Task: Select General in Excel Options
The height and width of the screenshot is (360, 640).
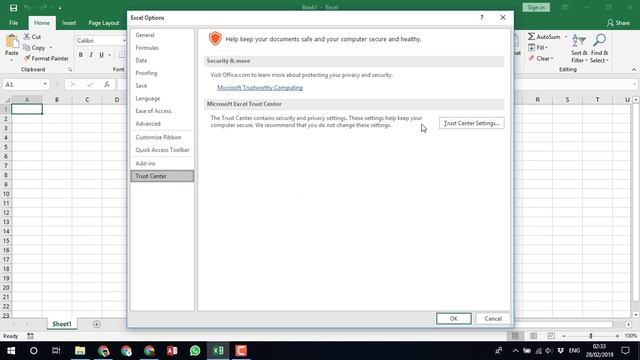Action: pos(162,35)
